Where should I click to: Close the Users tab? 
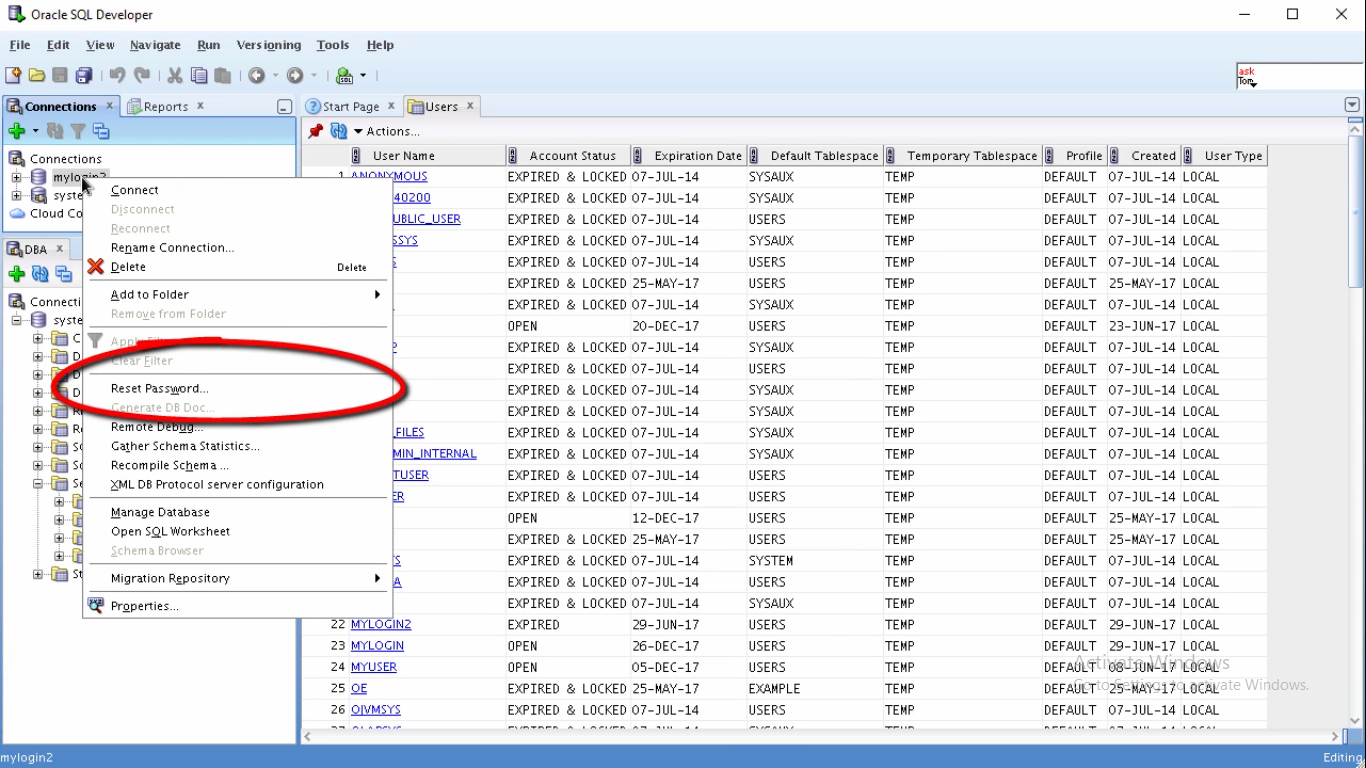coord(469,105)
